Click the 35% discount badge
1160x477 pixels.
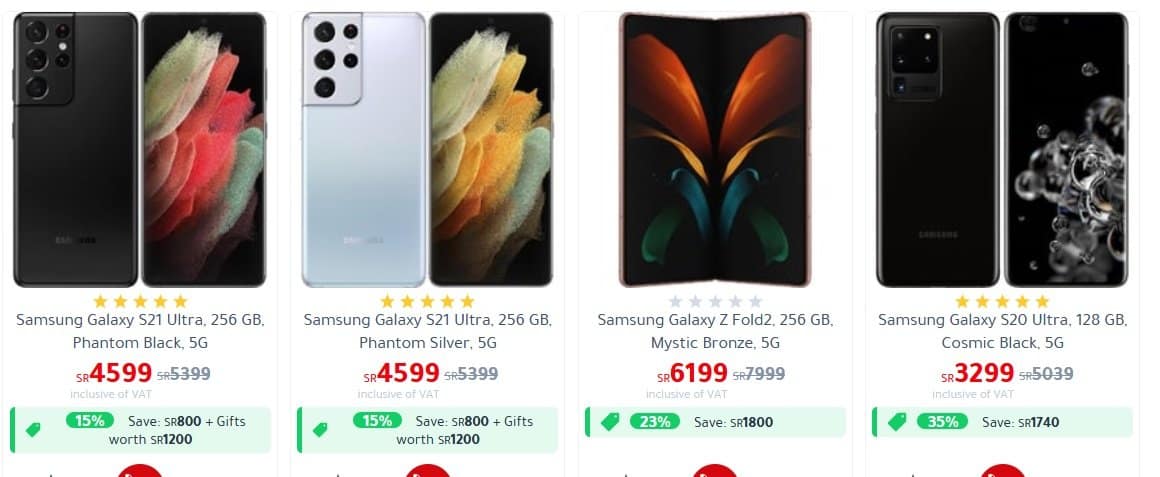coord(942,422)
